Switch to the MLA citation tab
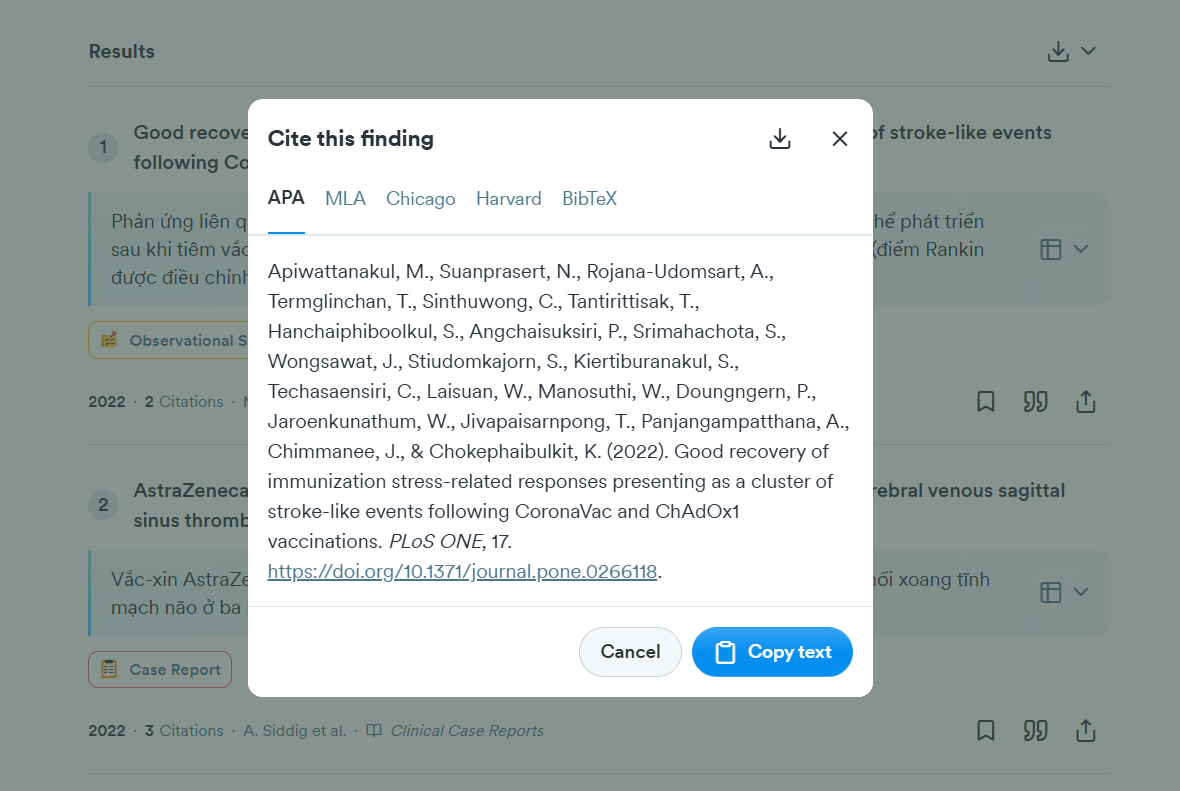 click(x=345, y=199)
